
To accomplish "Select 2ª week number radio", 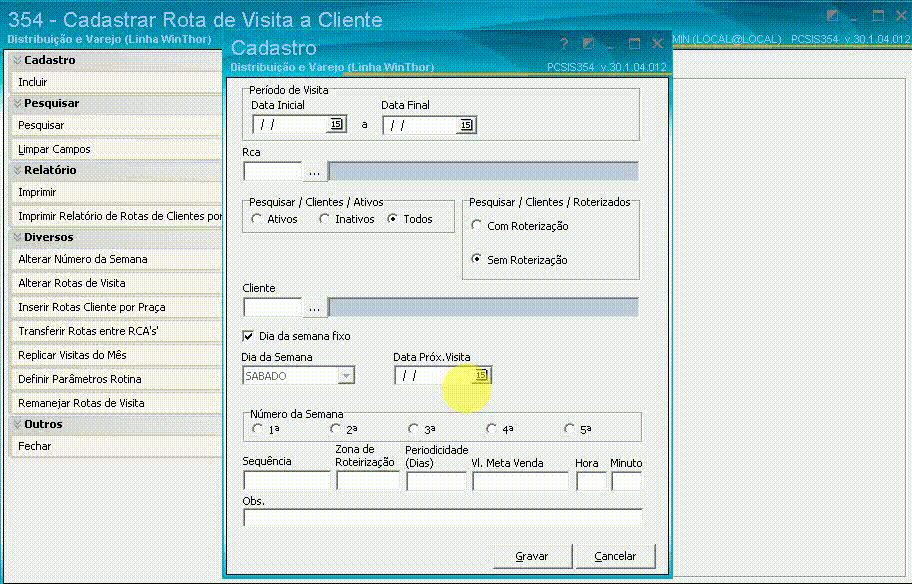I will click(335, 429).
